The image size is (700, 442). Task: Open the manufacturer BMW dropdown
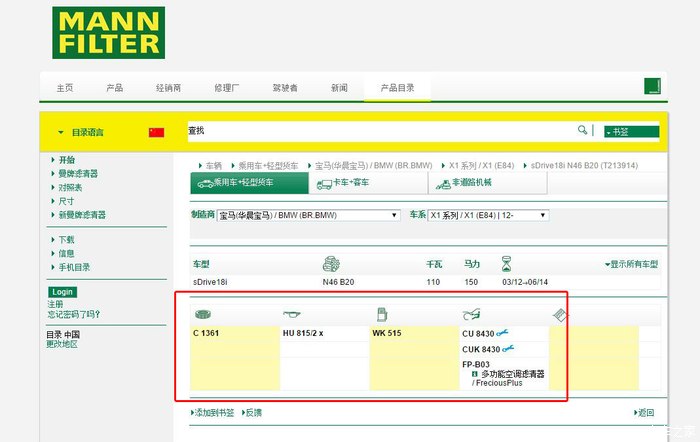308,215
